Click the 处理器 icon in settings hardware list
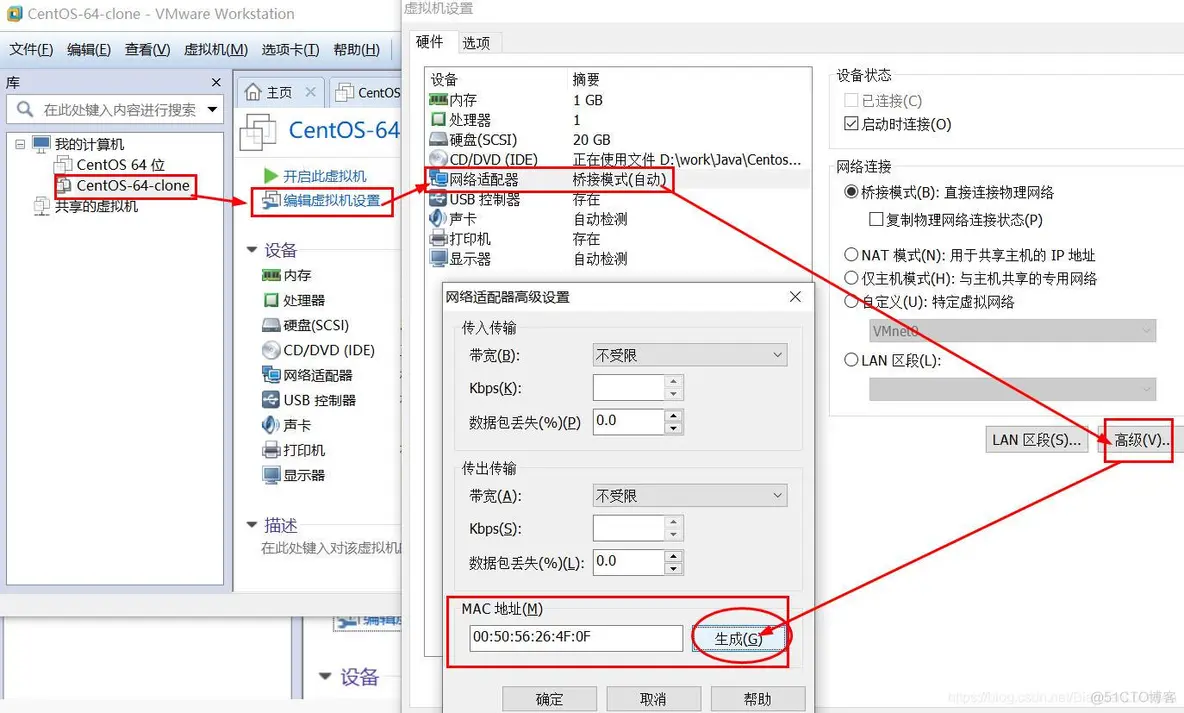The width and height of the screenshot is (1184, 713). tap(438, 119)
